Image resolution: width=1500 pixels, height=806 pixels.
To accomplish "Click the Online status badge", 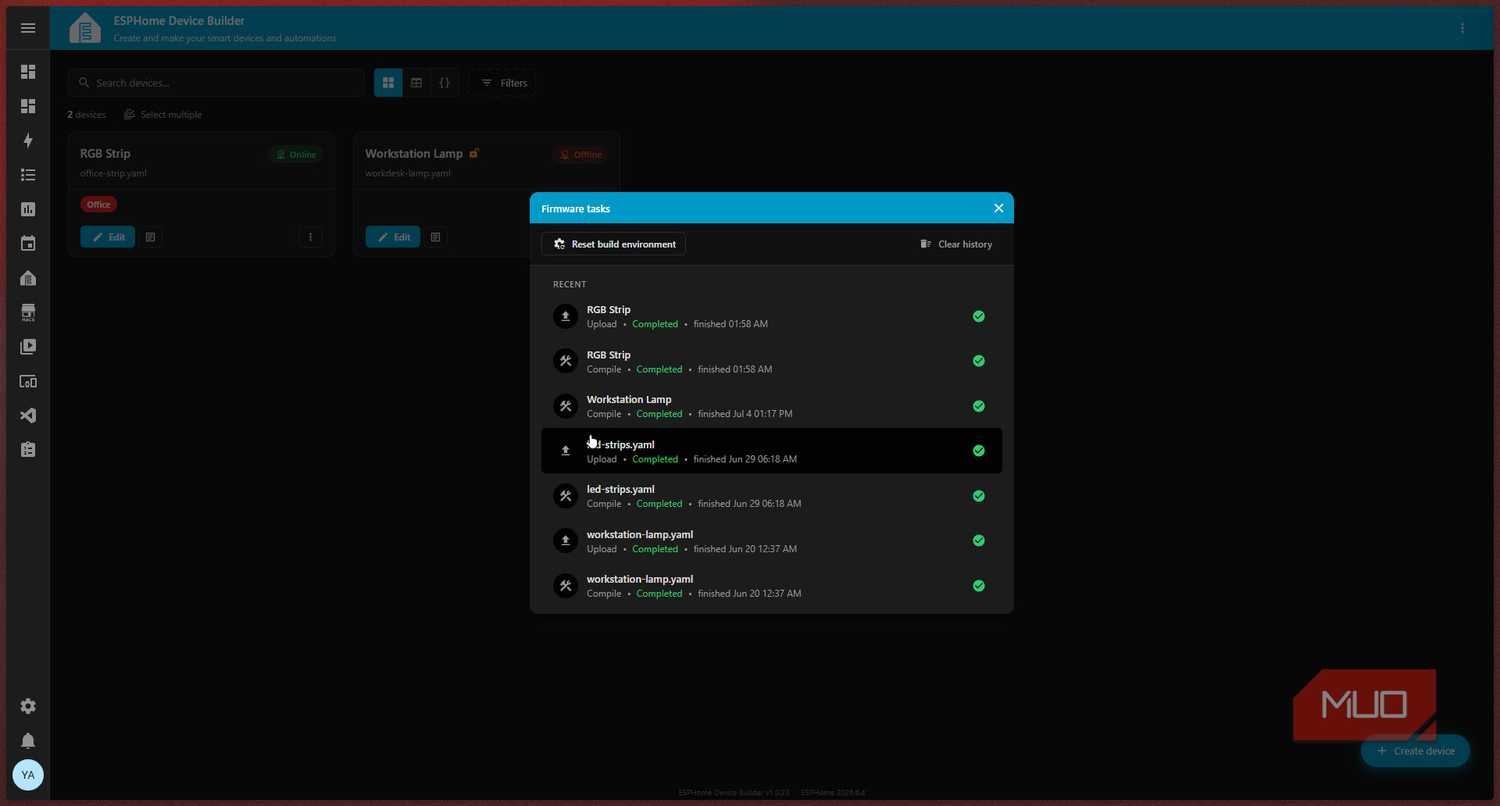I will point(296,155).
